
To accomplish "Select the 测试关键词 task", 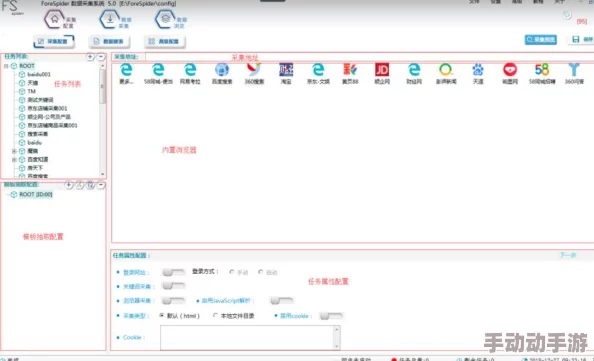I will tap(40, 100).
